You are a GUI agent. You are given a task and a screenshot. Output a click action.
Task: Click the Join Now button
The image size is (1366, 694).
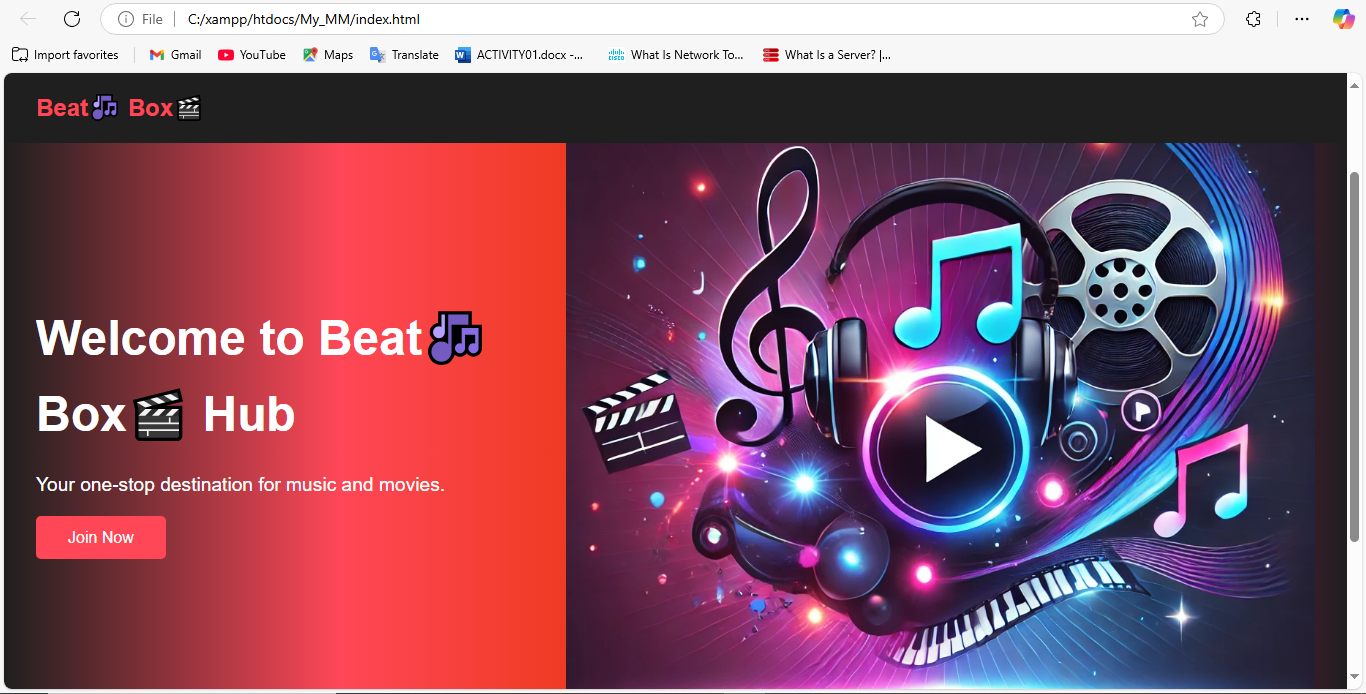click(x=101, y=538)
